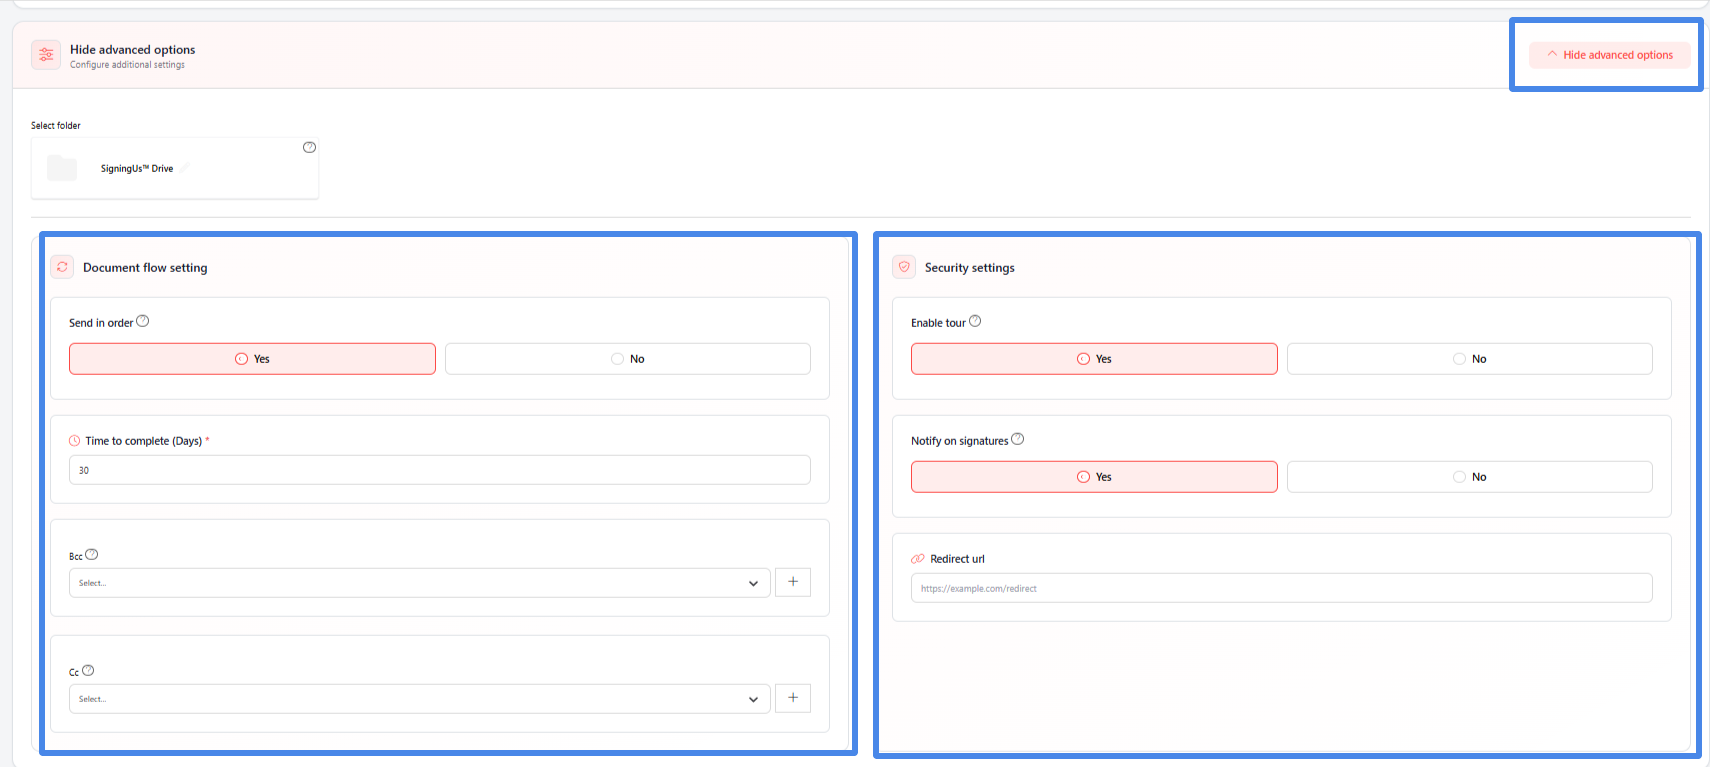Open the Cc select dropdown
1710x767 pixels.
coord(420,699)
